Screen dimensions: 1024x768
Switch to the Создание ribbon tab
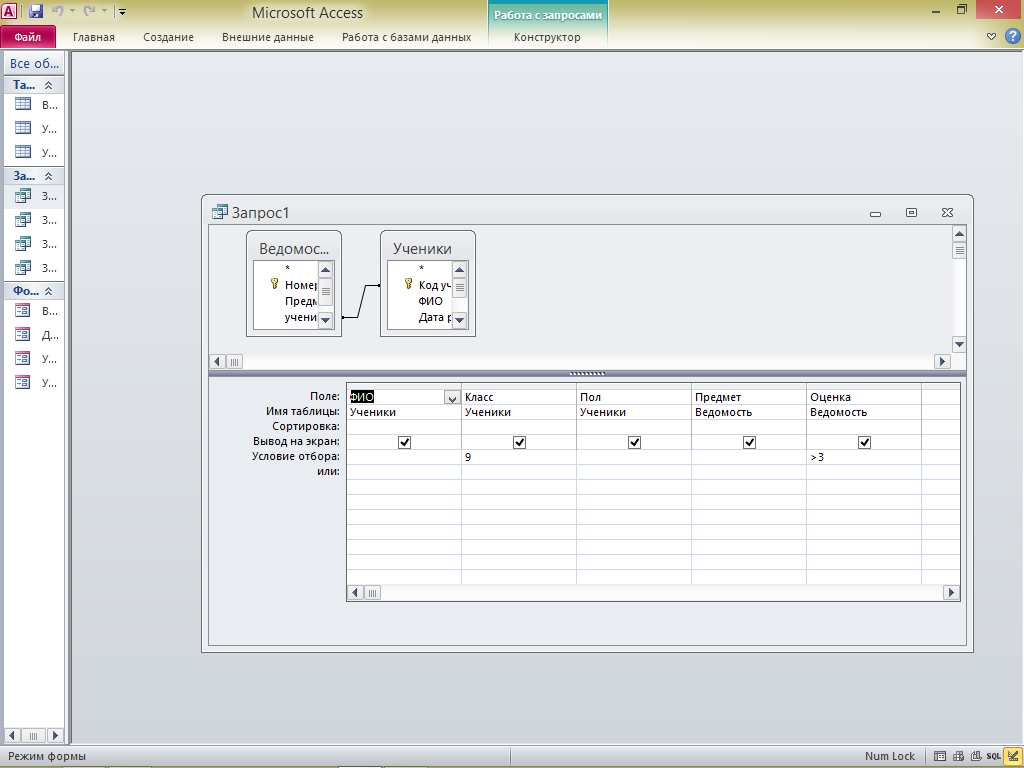(168, 37)
